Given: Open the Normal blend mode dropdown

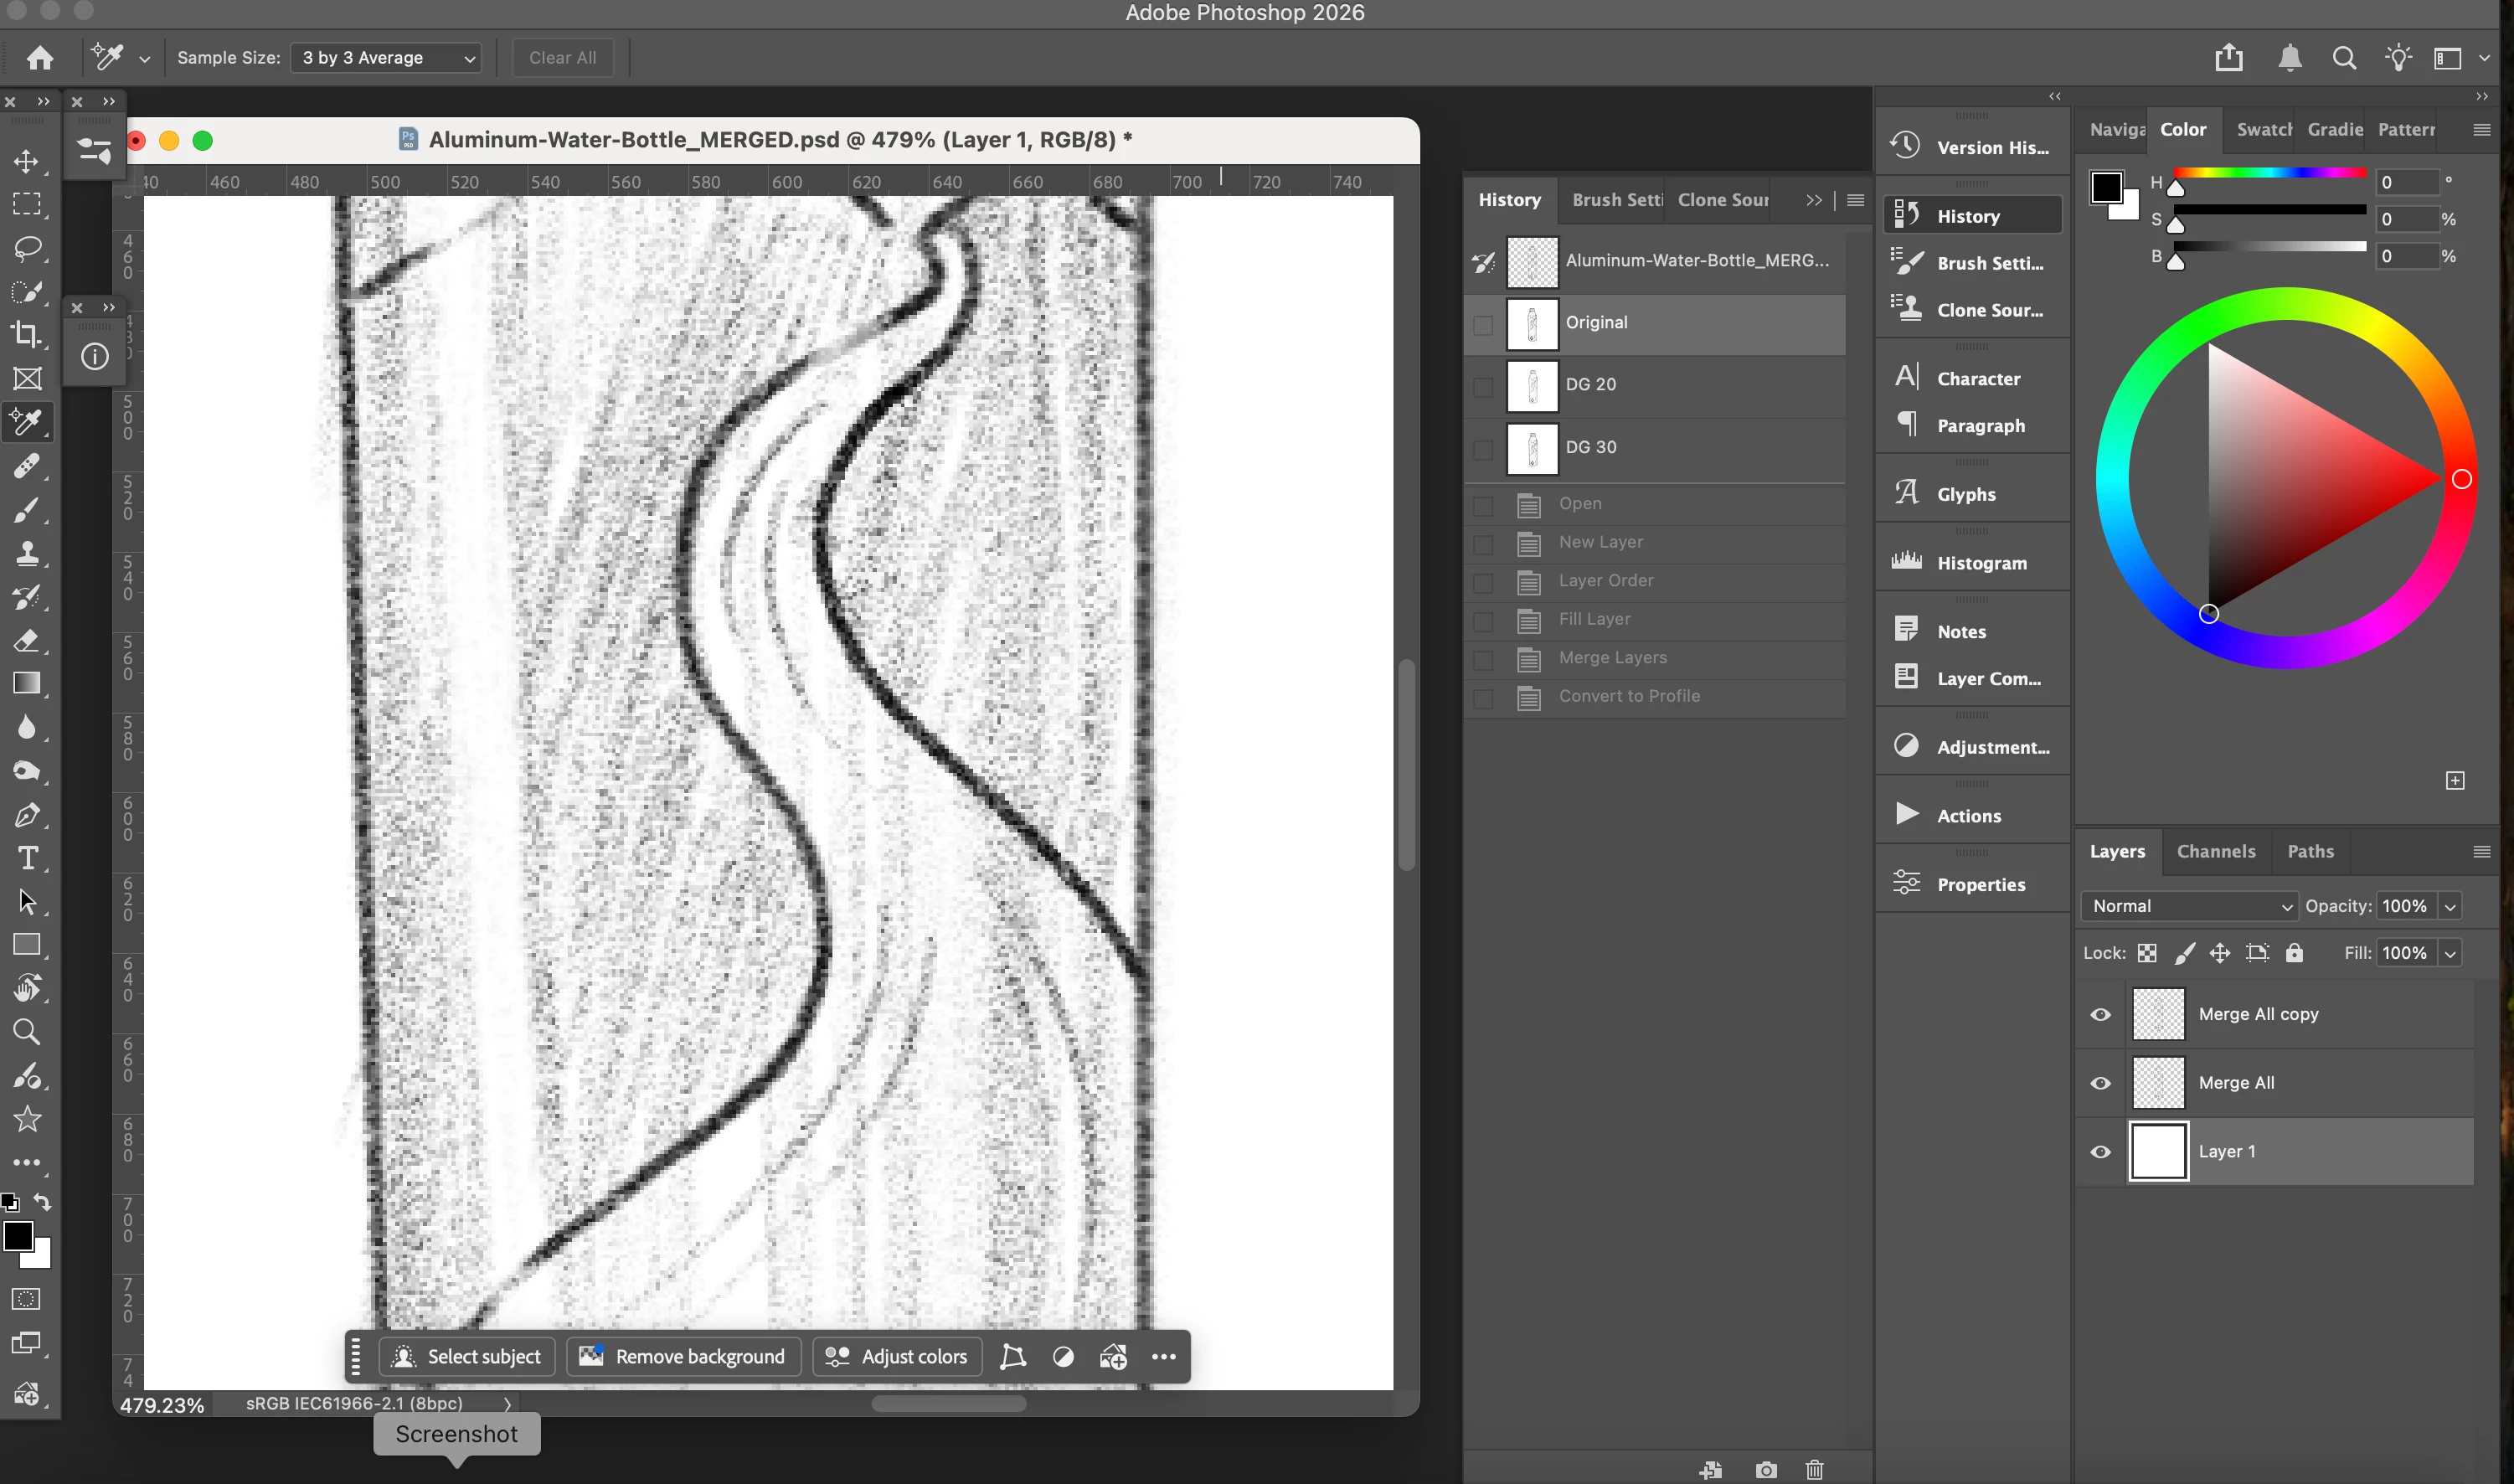Looking at the screenshot, I should (2189, 906).
